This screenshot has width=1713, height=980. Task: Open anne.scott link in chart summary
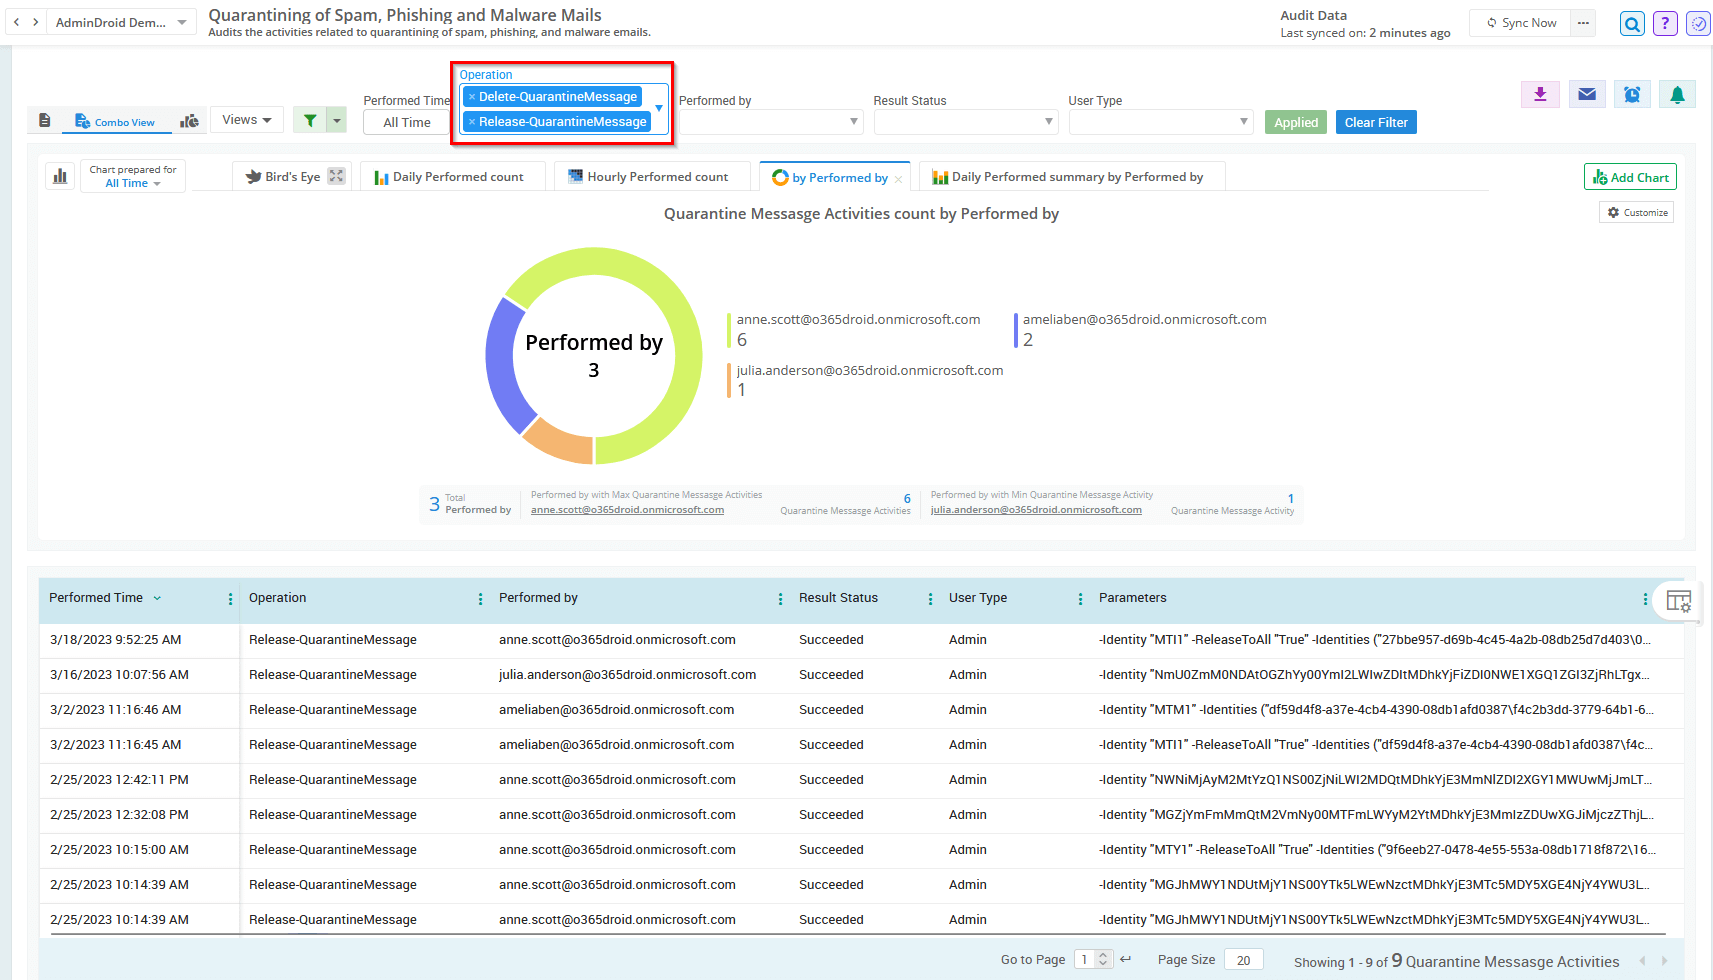(627, 510)
